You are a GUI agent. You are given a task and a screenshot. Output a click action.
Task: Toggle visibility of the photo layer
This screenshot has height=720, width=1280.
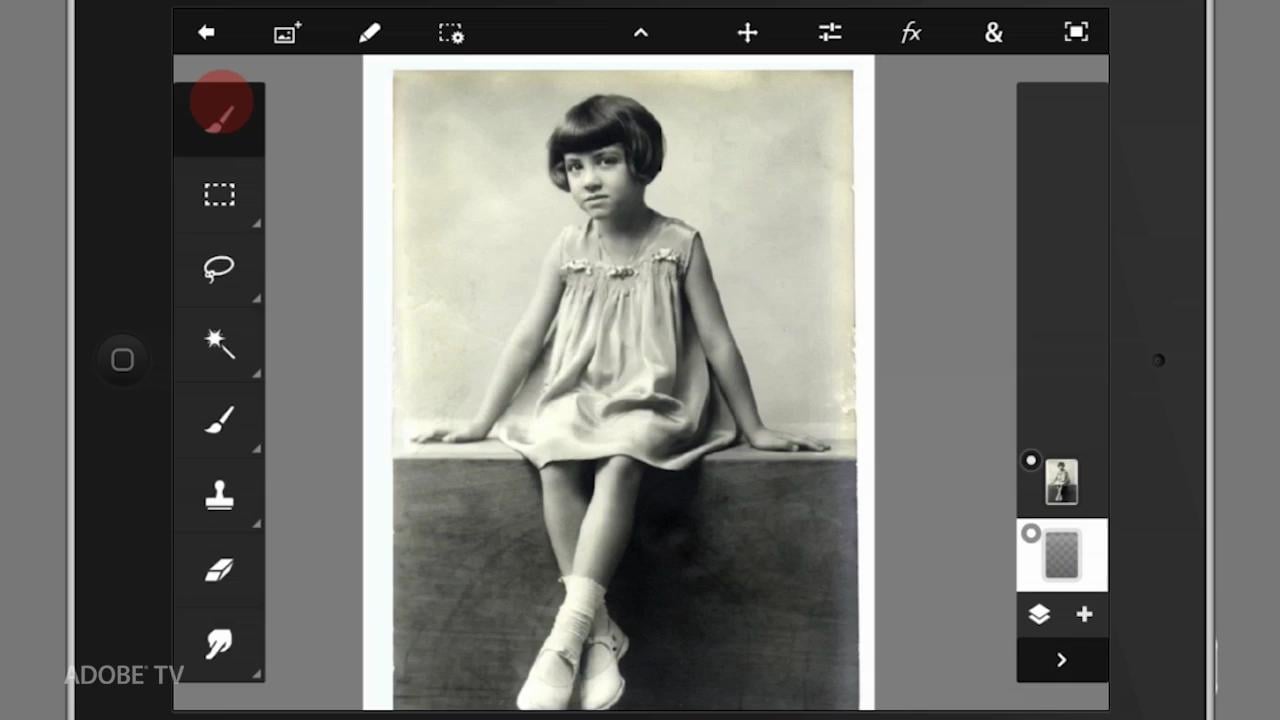pyautogui.click(x=1031, y=460)
